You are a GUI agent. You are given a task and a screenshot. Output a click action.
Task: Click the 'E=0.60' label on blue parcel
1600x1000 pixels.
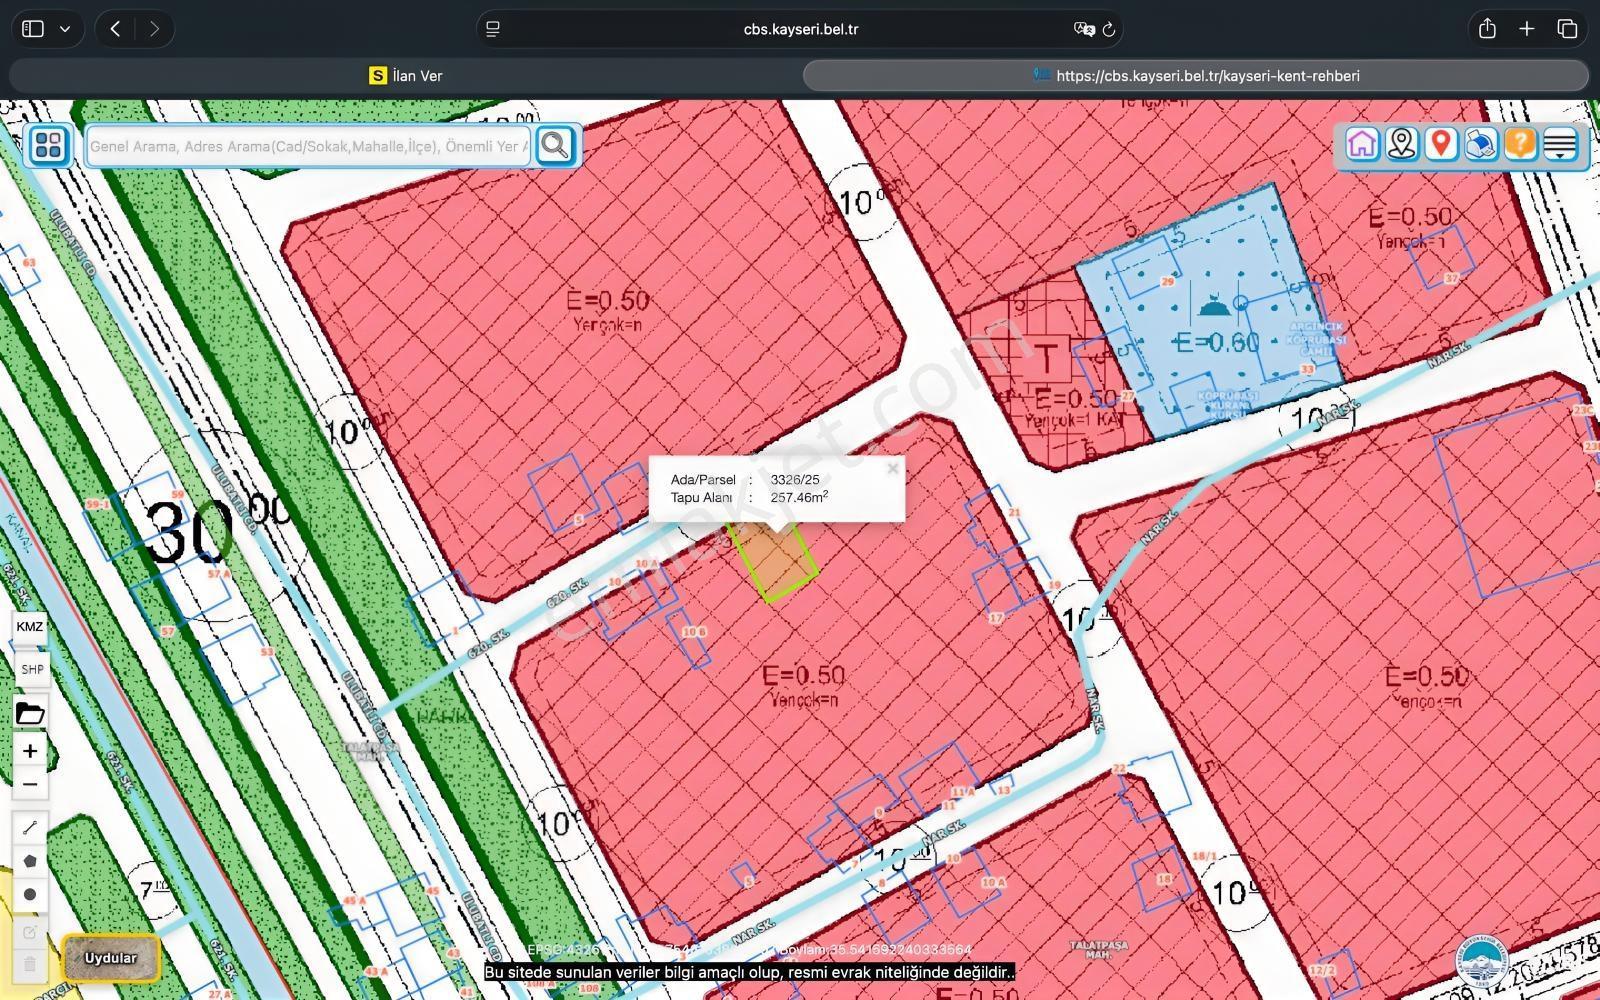(x=1217, y=343)
